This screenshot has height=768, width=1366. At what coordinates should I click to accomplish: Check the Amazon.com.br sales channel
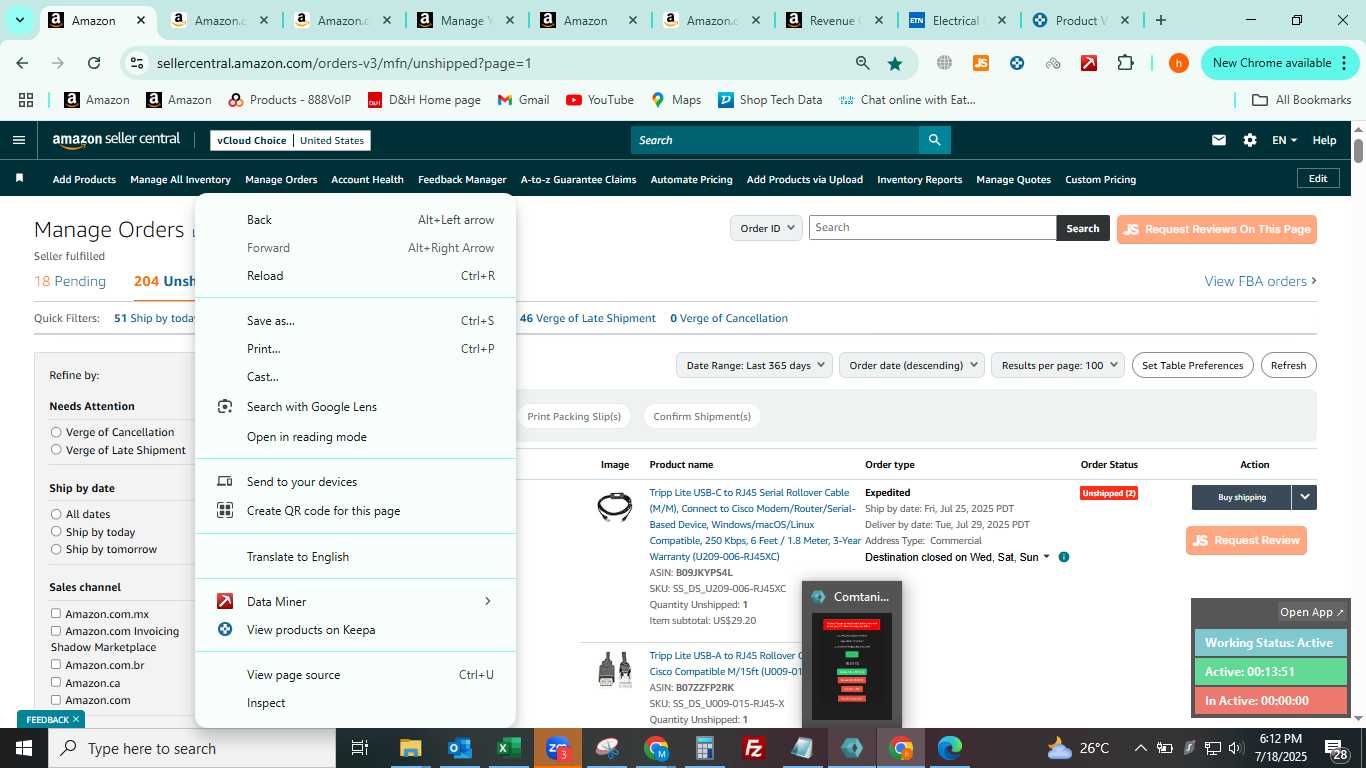(56, 665)
